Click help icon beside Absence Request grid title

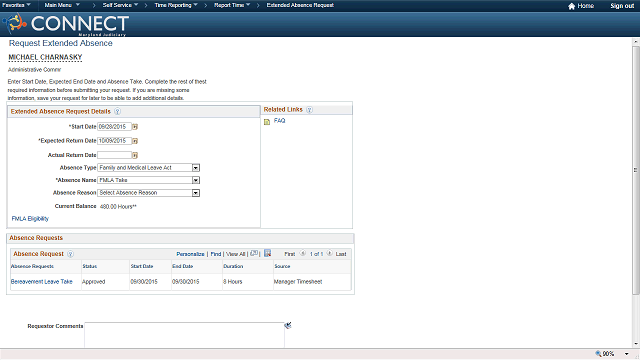[70, 254]
